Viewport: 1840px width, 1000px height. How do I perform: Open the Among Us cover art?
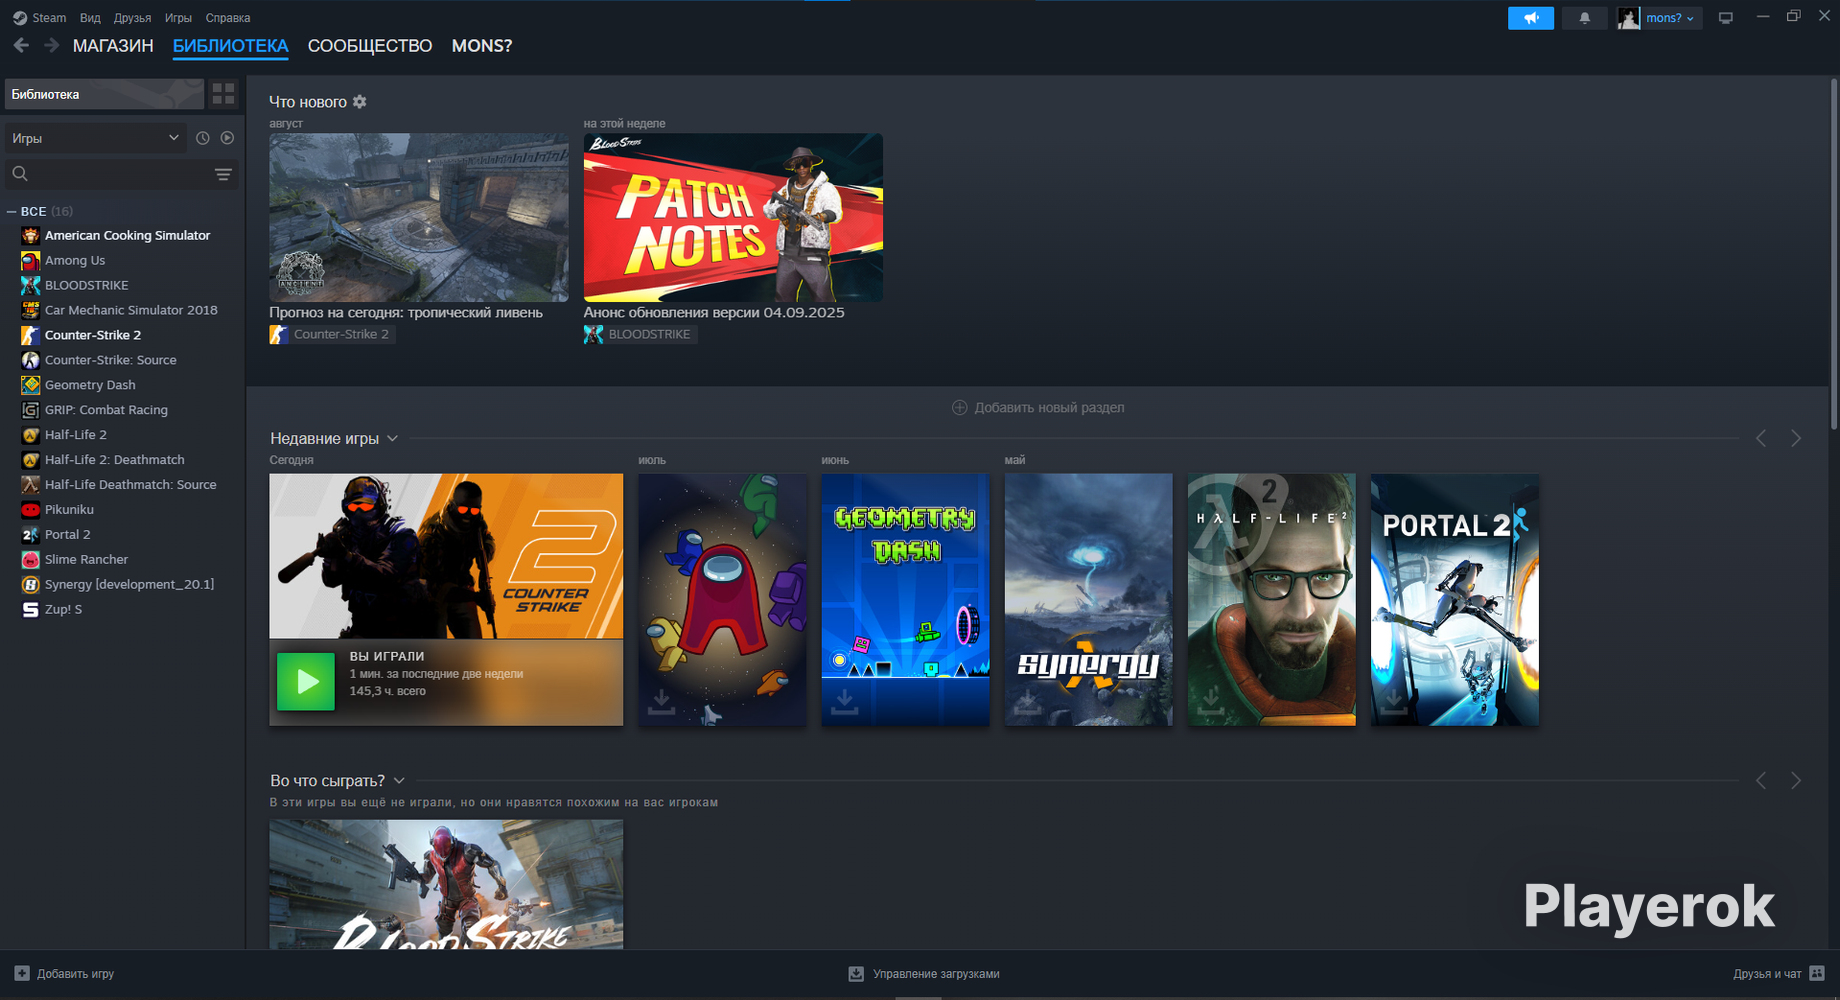[722, 600]
